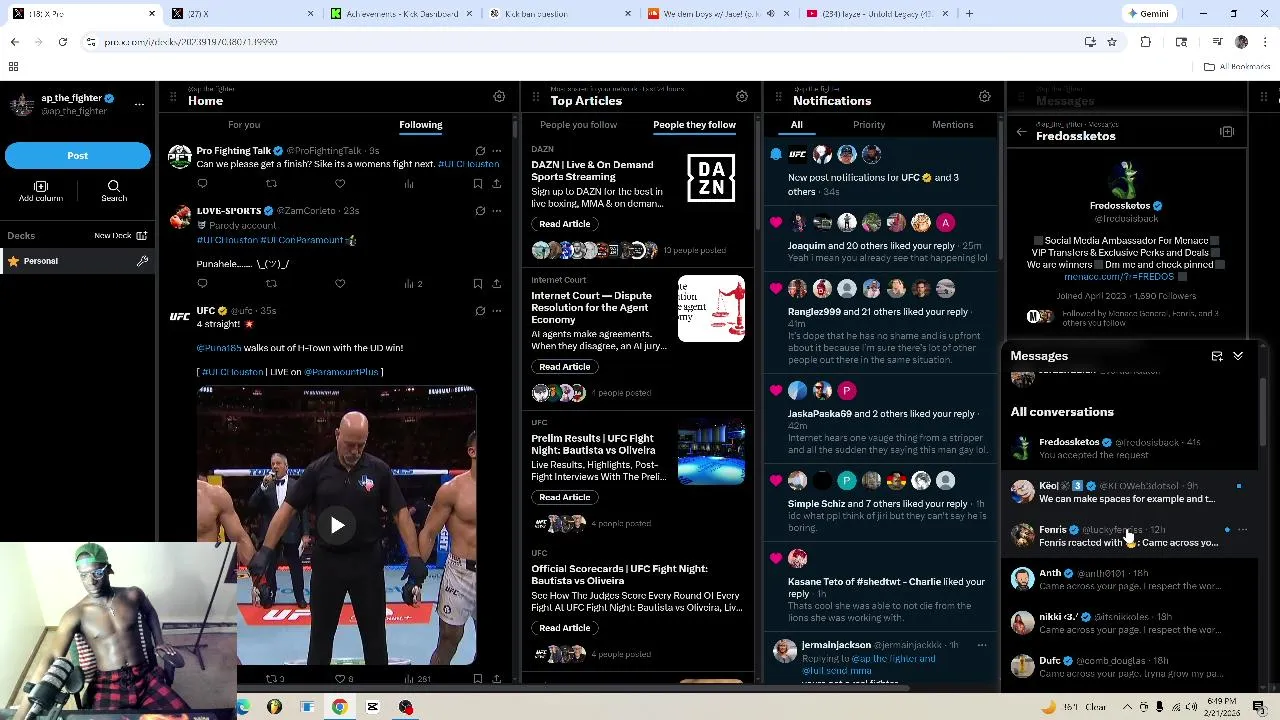The image size is (1280, 720).
Task: Like the LOVE-SPORTS post
Action: (340, 284)
